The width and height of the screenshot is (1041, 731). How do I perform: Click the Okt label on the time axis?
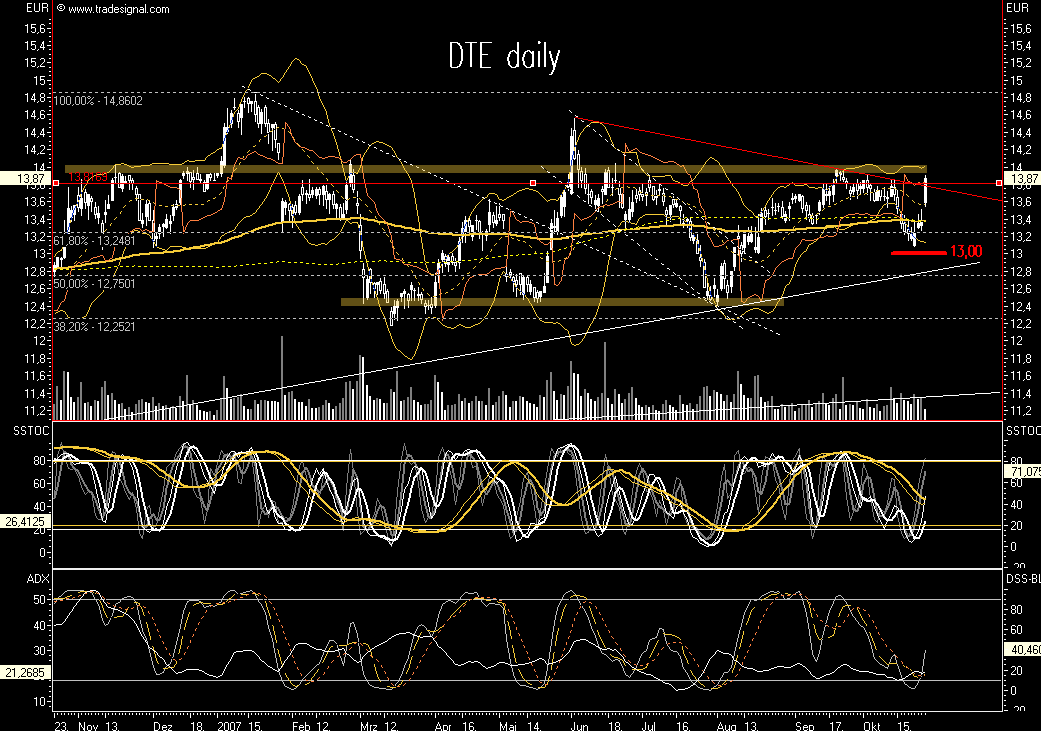tap(871, 725)
